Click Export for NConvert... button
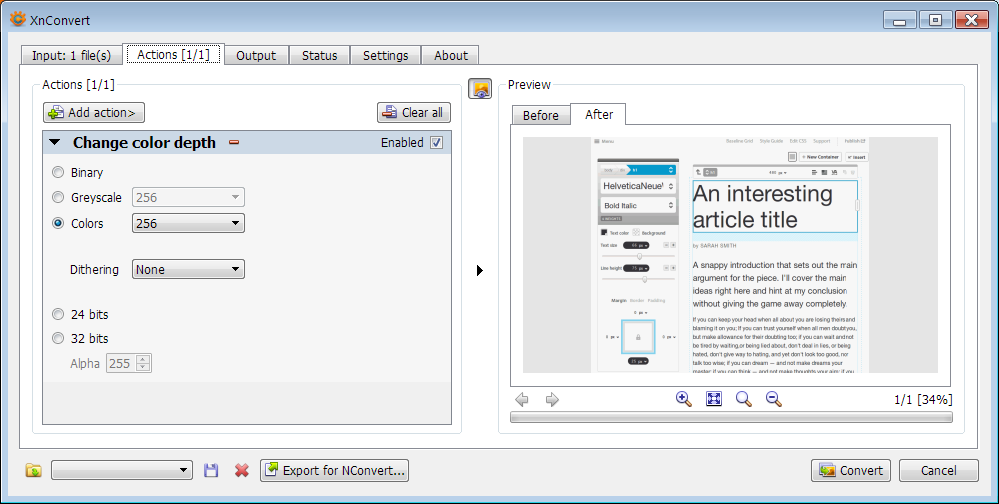Image resolution: width=999 pixels, height=504 pixels. [334, 470]
